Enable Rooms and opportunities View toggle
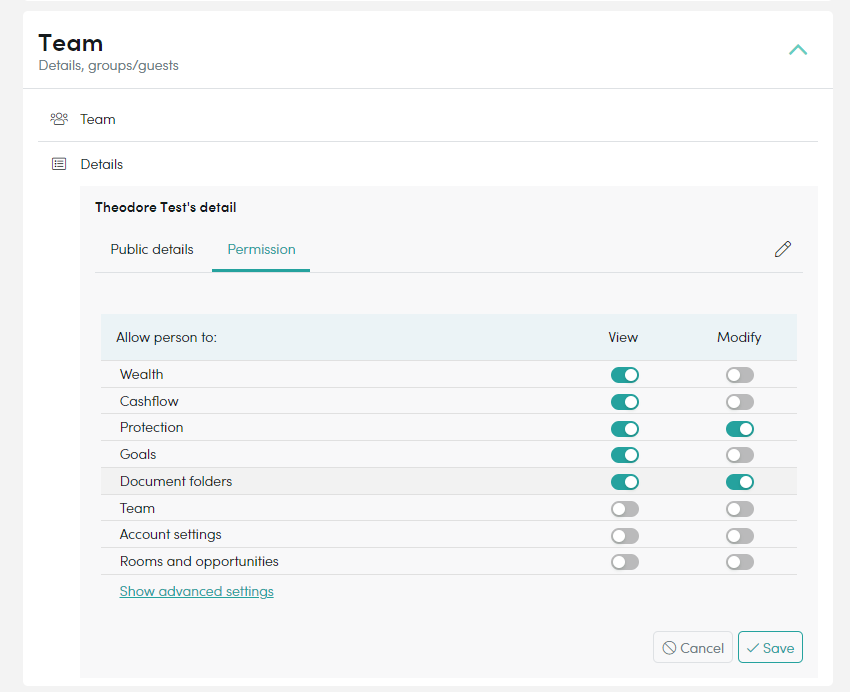 (x=624, y=562)
